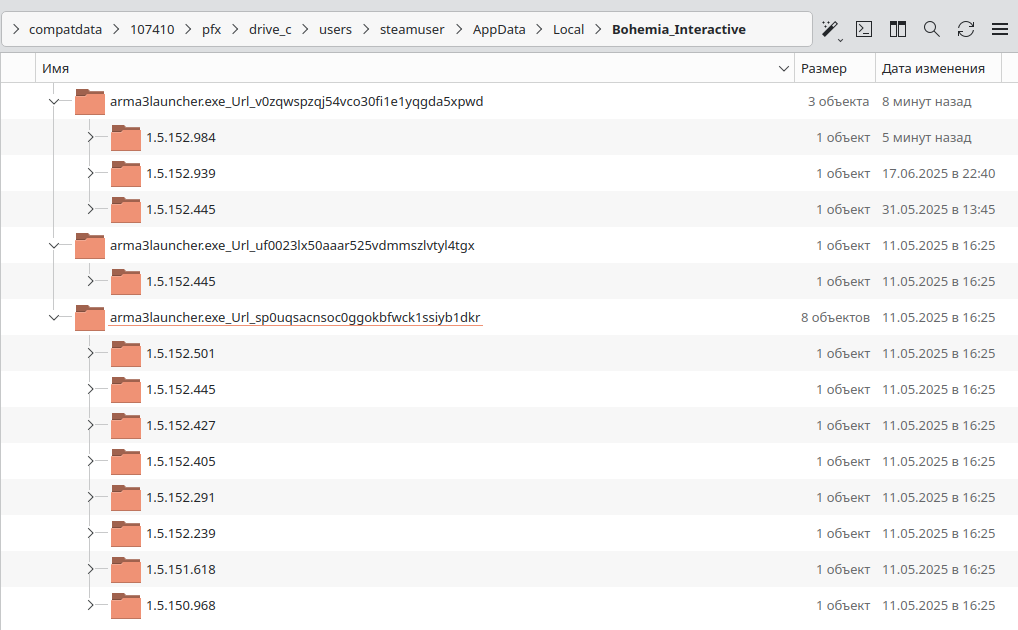Collapse the arma3launcher.exe_Url_uf0023lx50aaar525vdmmszlvtyl4tgx tree branch
Screen dimensions: 1018x630
54,246
